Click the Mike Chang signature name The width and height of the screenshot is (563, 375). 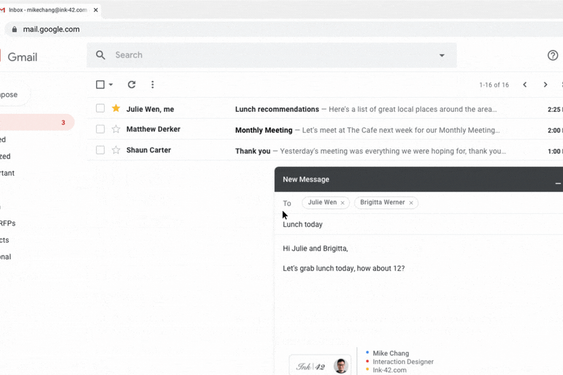coord(391,353)
